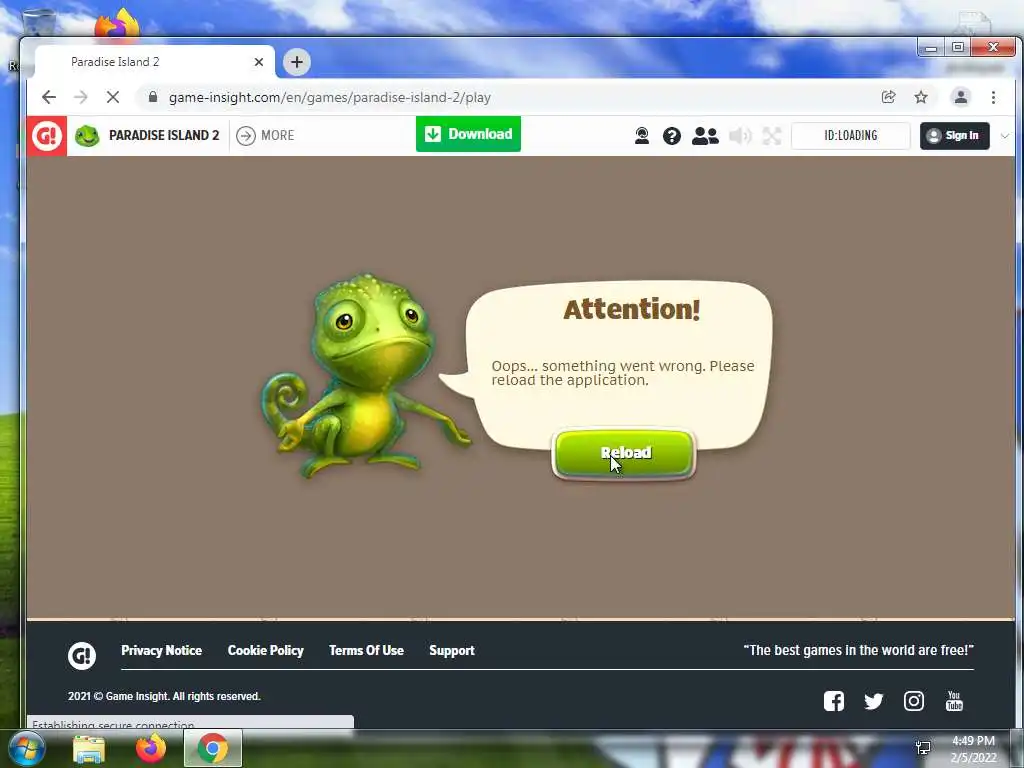Click the chameleon mascot image
The height and width of the screenshot is (768, 1024).
point(366,376)
